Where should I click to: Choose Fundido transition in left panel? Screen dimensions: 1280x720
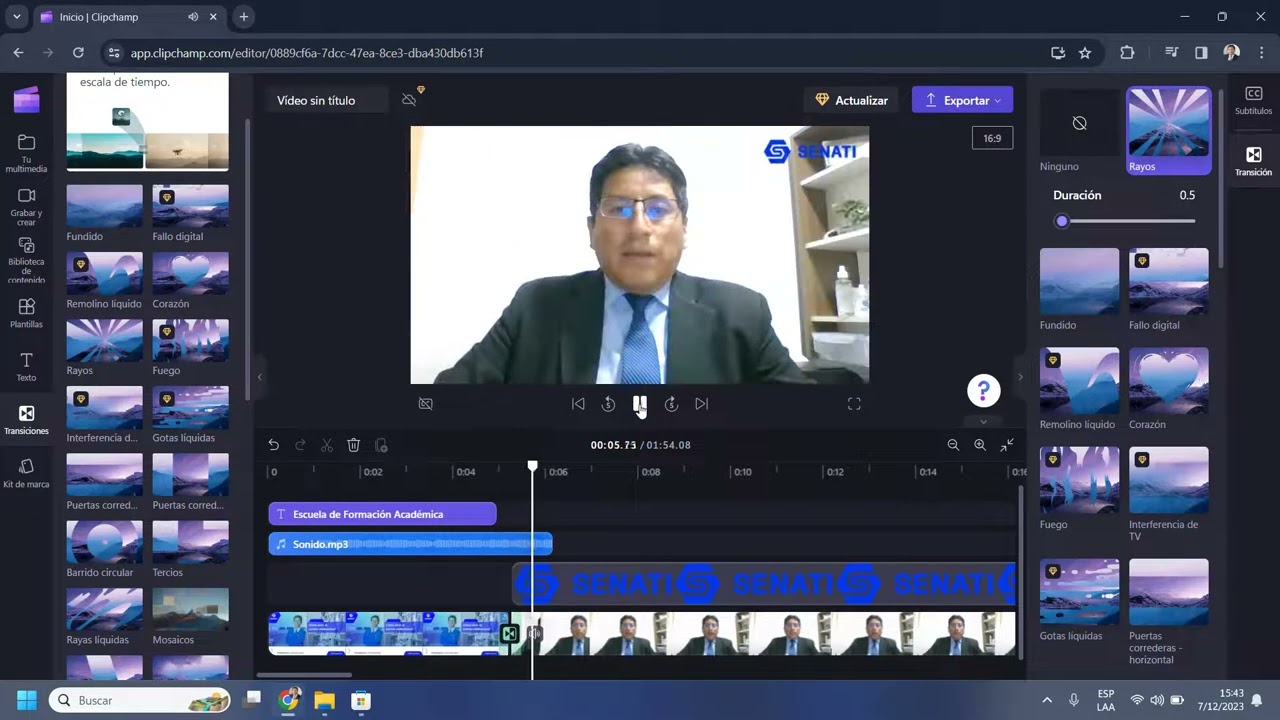pos(105,213)
